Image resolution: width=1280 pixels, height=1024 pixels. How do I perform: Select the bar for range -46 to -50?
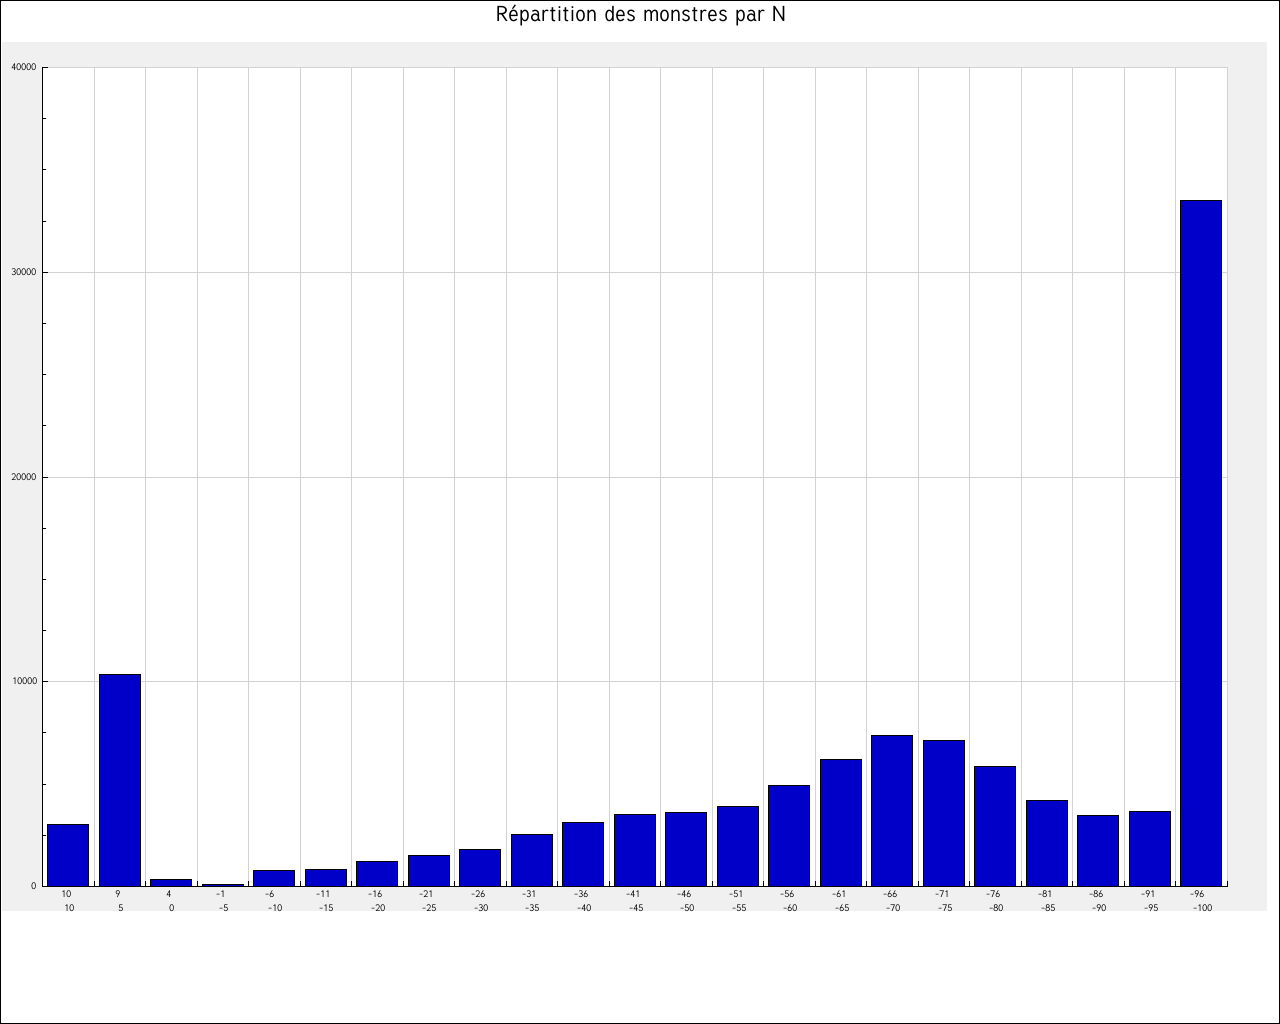686,849
